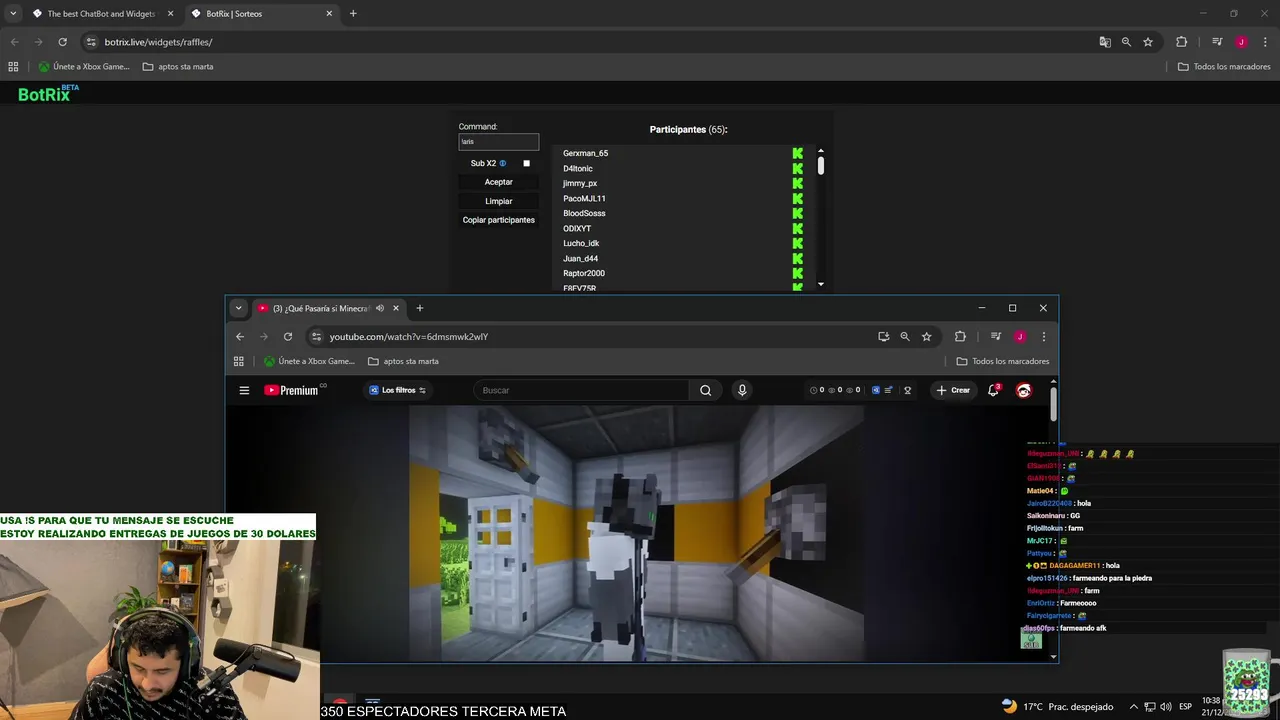Tick the Sub X2 checkbox

tap(526, 163)
